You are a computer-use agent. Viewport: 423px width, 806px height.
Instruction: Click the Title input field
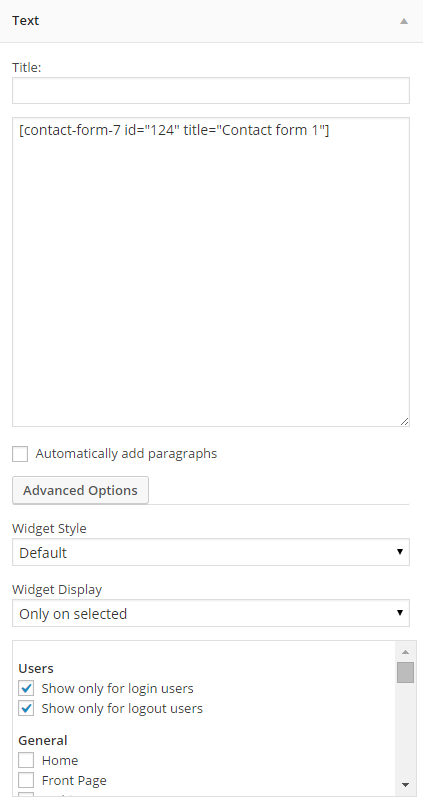[x=211, y=90]
